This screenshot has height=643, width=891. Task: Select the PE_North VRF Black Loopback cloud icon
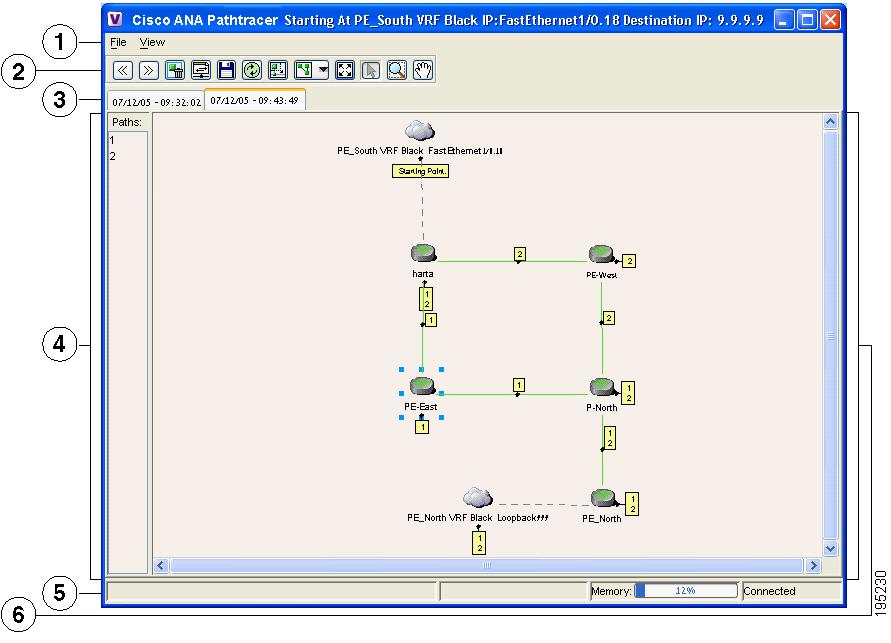pyautogui.click(x=477, y=497)
